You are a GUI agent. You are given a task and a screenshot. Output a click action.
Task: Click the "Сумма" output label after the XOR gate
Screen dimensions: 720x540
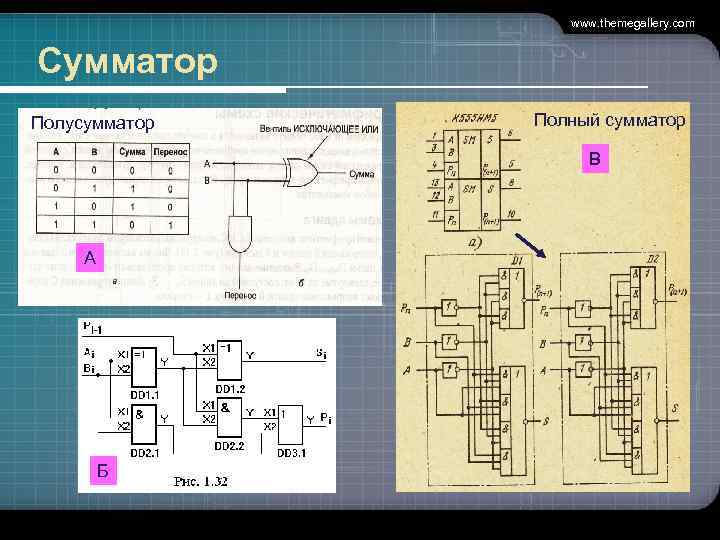pos(361,174)
